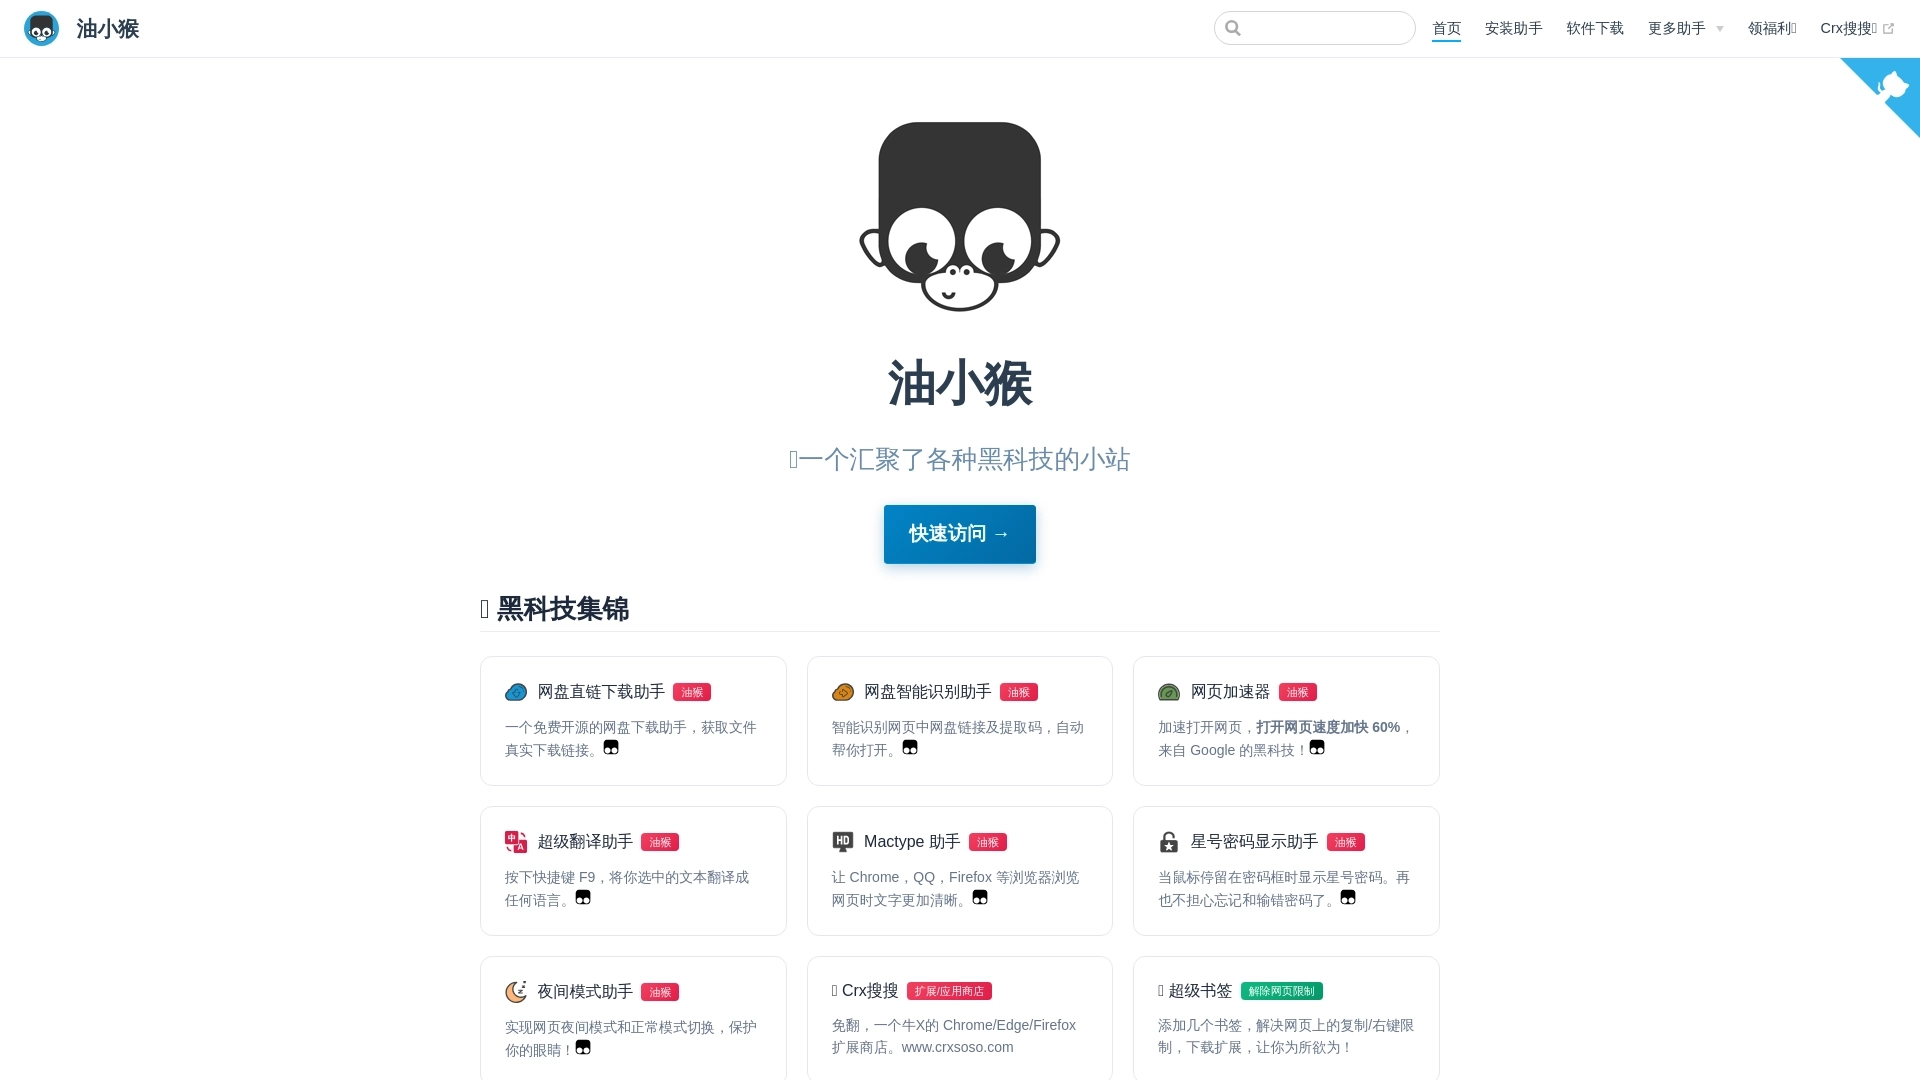Open the 网盘直链下载助手 card title

(601, 692)
